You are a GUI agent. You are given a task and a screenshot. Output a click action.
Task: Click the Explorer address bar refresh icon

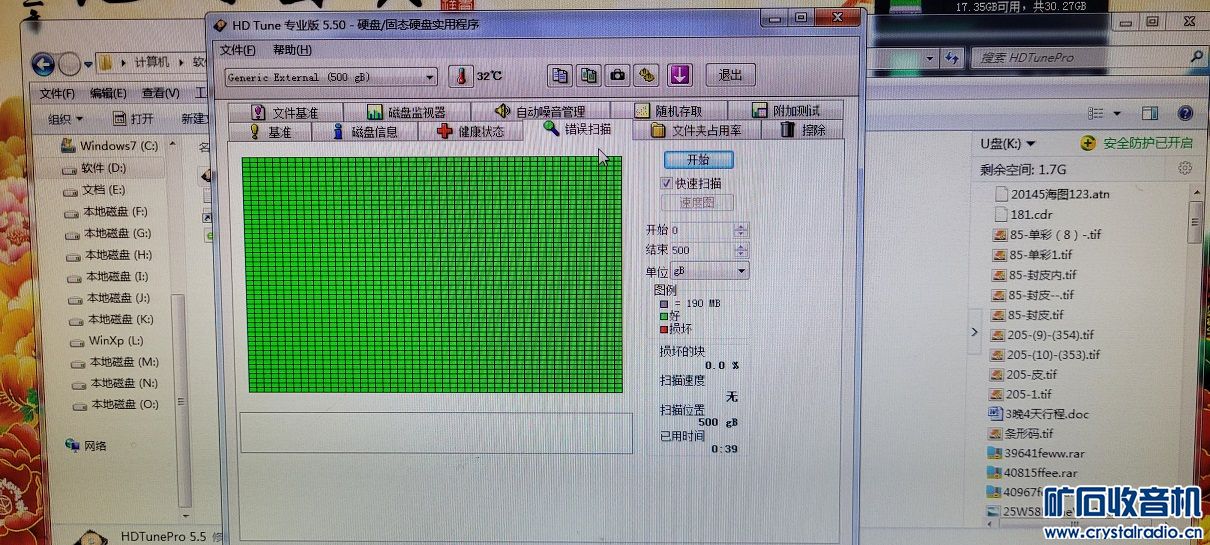[x=952, y=57]
